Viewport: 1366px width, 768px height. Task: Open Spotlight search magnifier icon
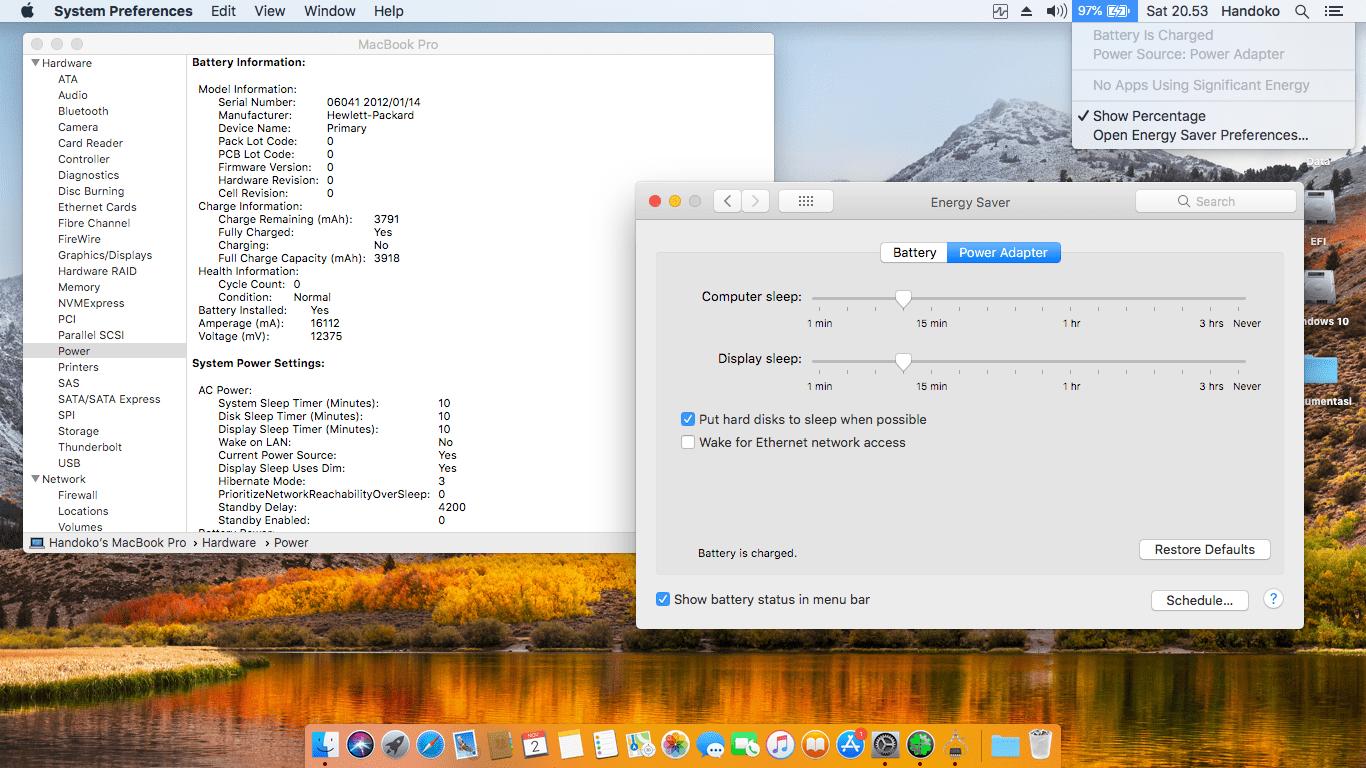click(1301, 11)
